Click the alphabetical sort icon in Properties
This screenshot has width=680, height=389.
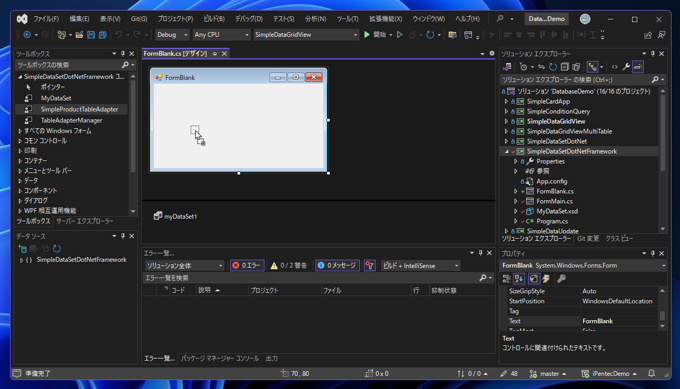pos(519,278)
